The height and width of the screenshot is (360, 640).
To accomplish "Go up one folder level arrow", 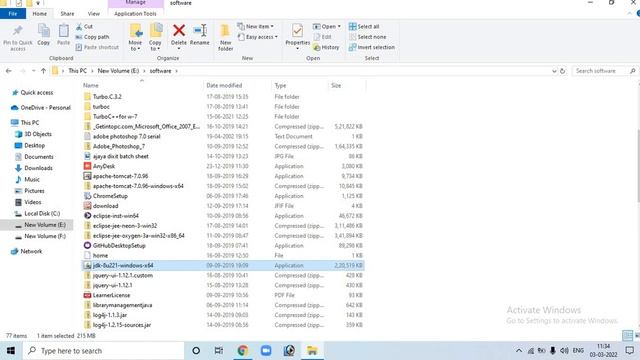I will 43,71.
